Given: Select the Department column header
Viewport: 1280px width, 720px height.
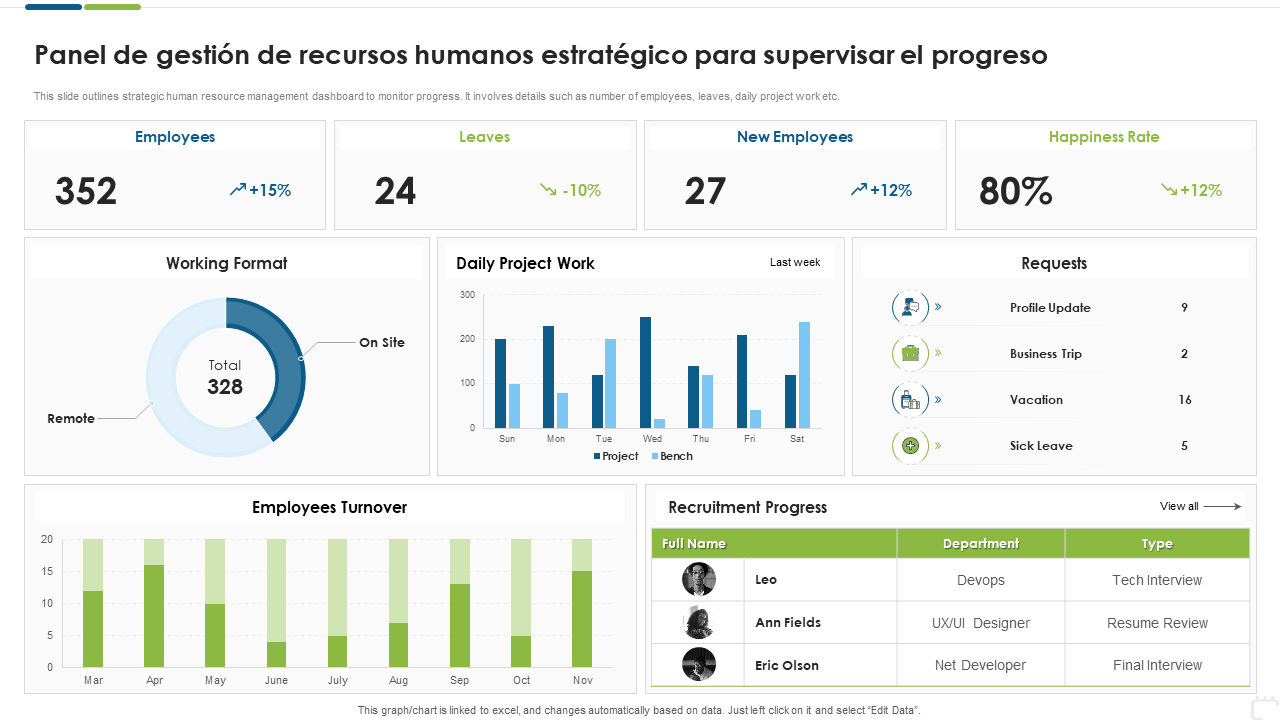Looking at the screenshot, I should (x=981, y=544).
